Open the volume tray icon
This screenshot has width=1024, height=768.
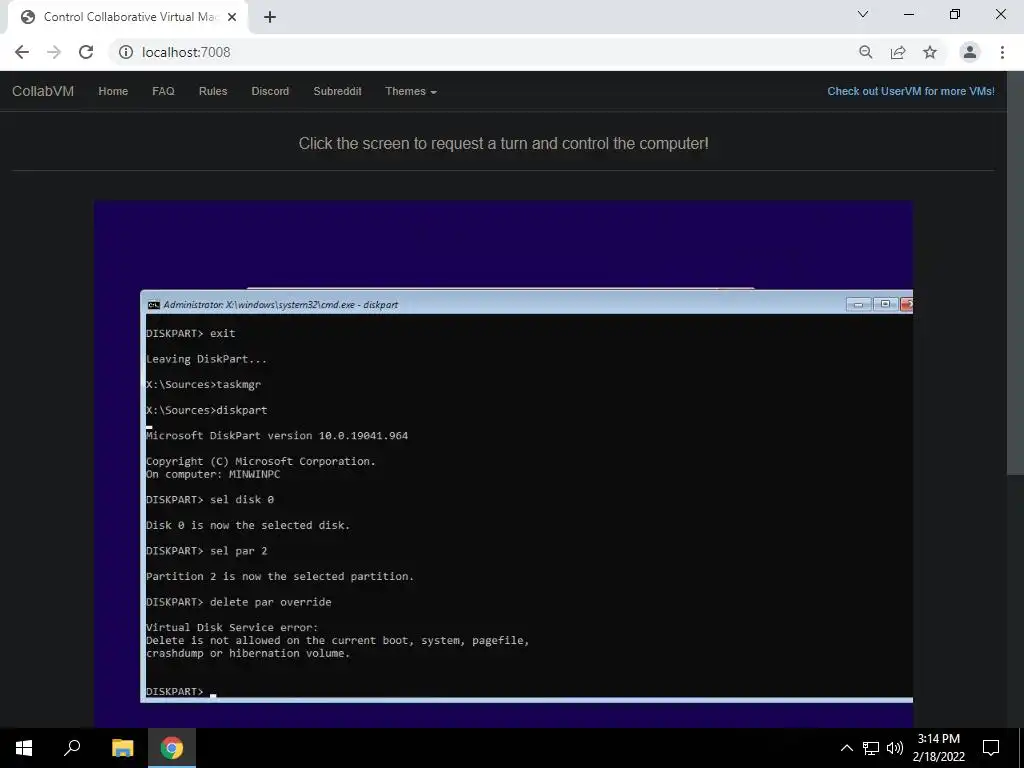[895, 748]
